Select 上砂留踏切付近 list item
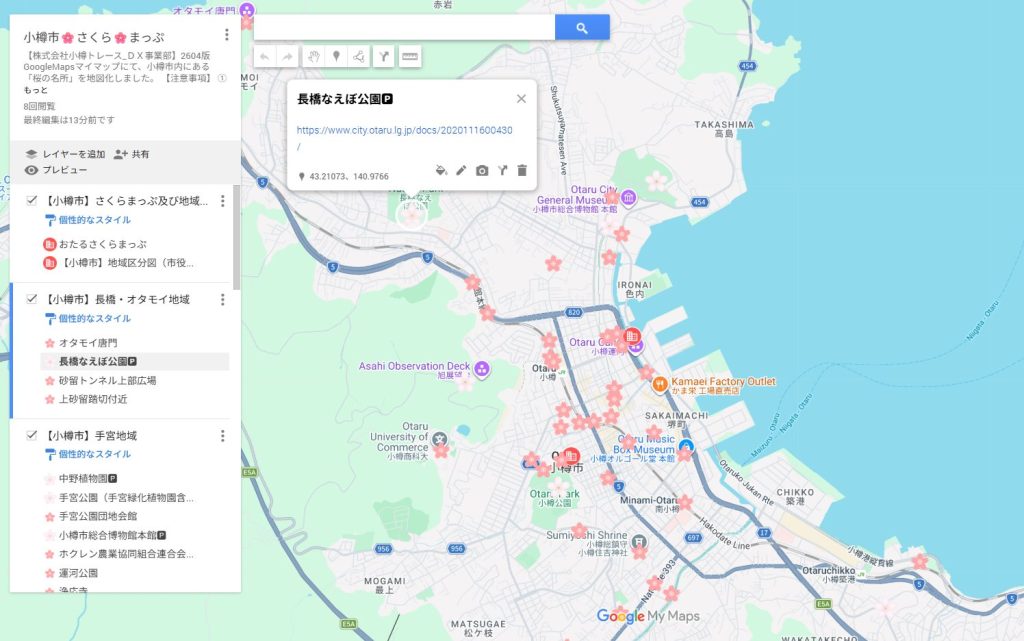1024x641 pixels. 135,399
